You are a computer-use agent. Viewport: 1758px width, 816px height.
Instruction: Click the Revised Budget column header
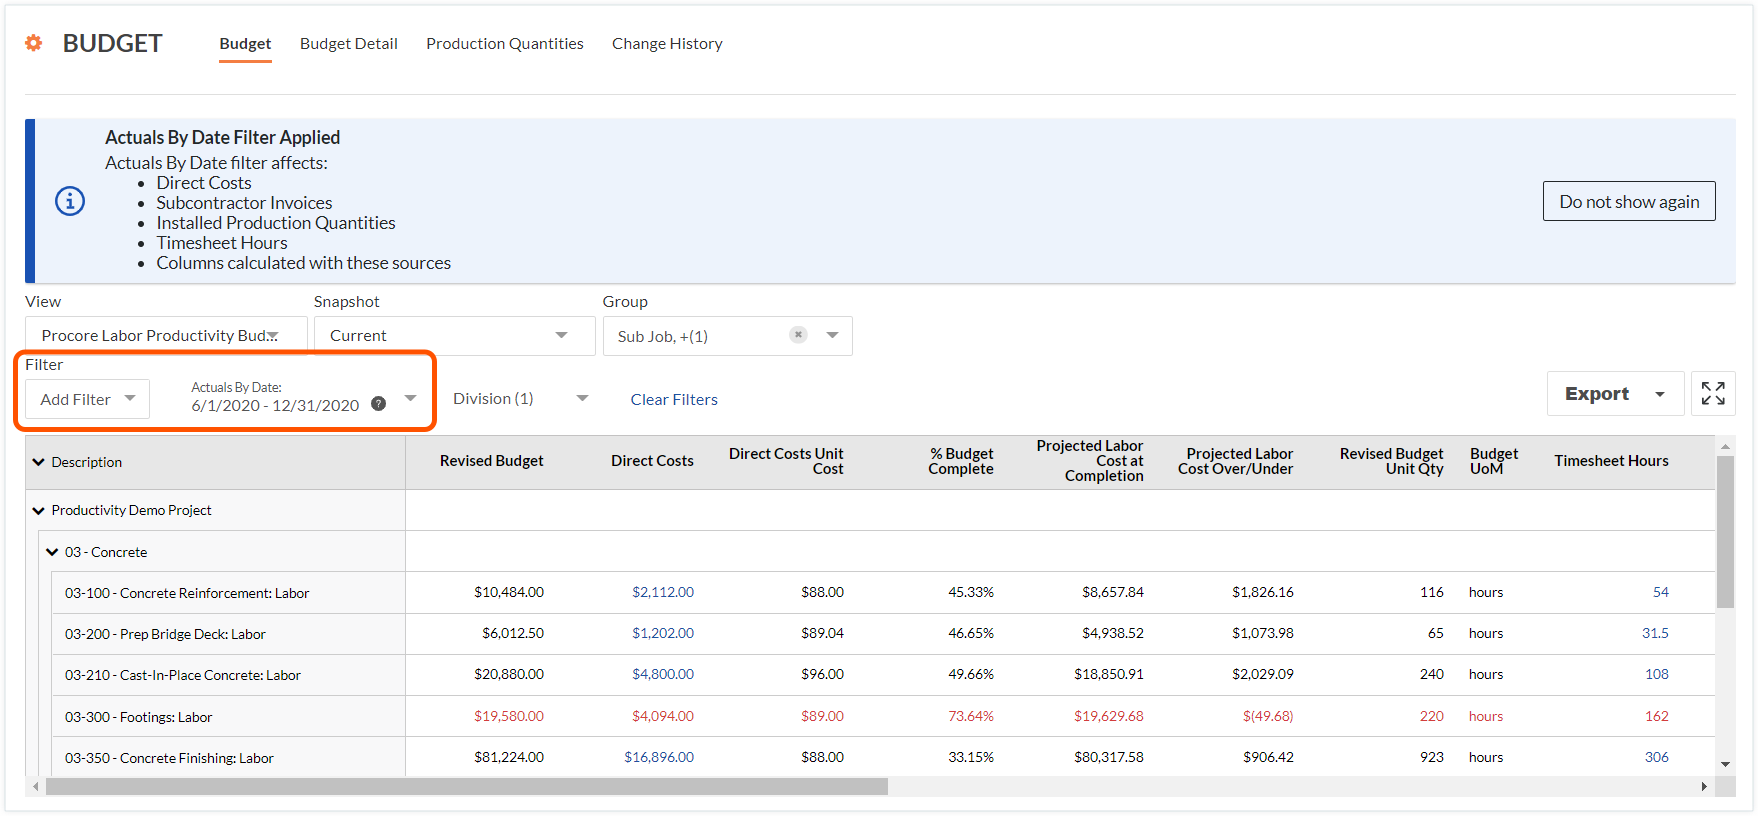491,461
